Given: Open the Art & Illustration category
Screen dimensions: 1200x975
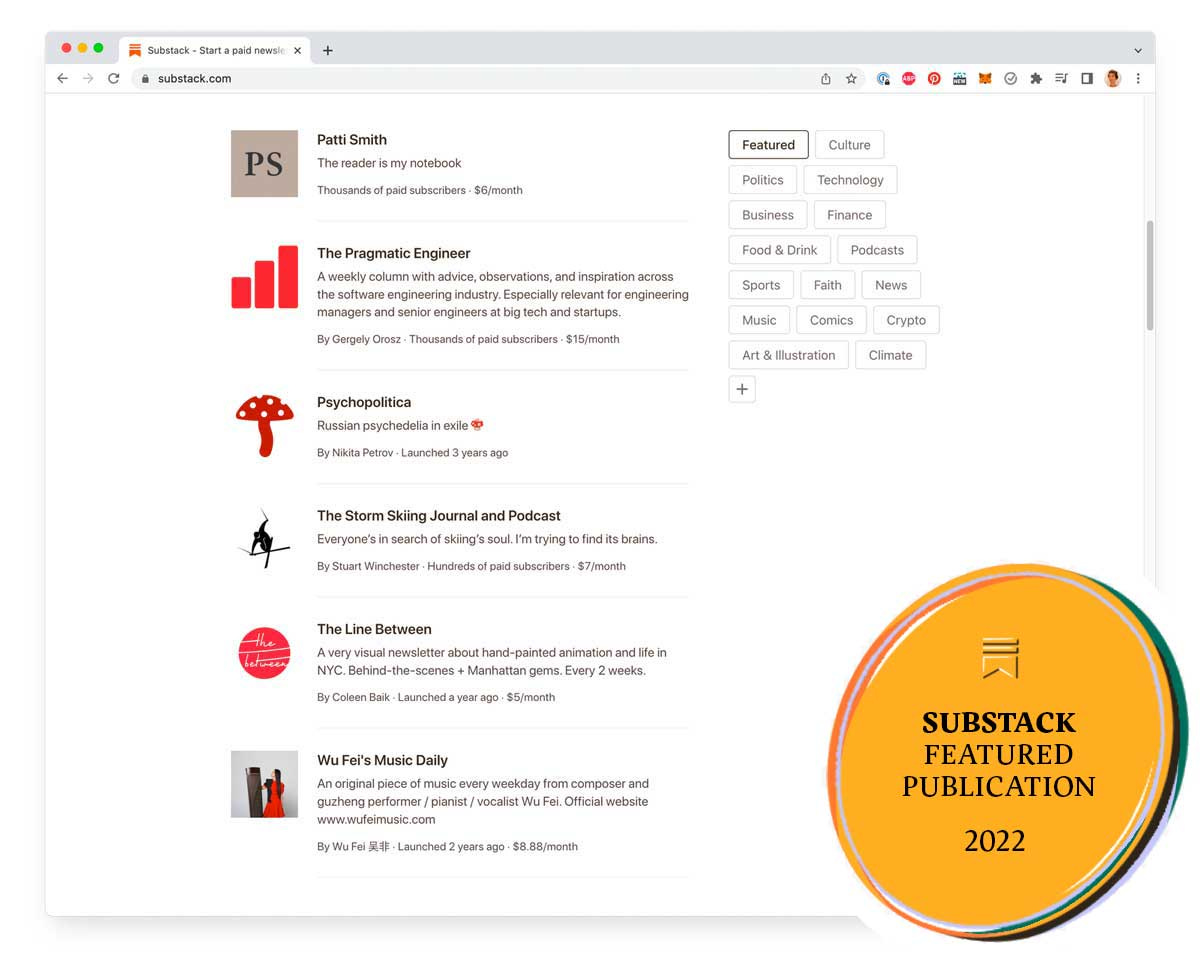Looking at the screenshot, I should tap(789, 355).
